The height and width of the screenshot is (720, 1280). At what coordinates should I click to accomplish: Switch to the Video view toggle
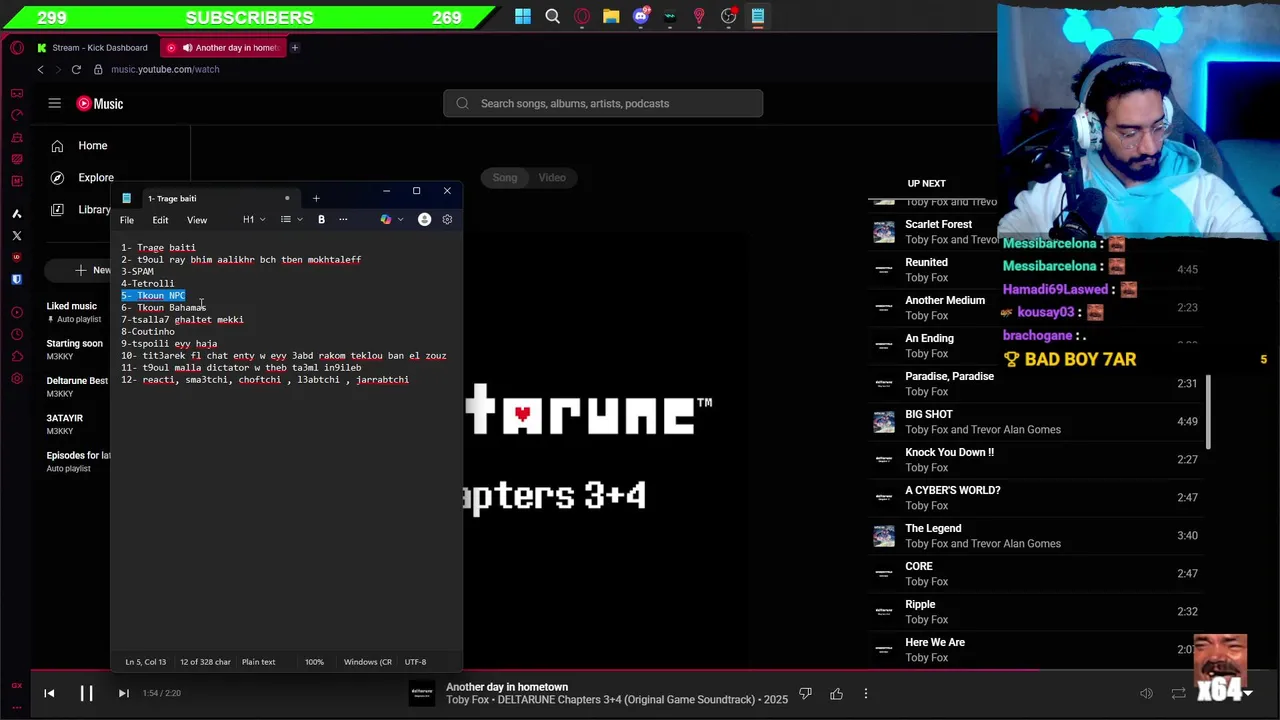pyautogui.click(x=552, y=178)
